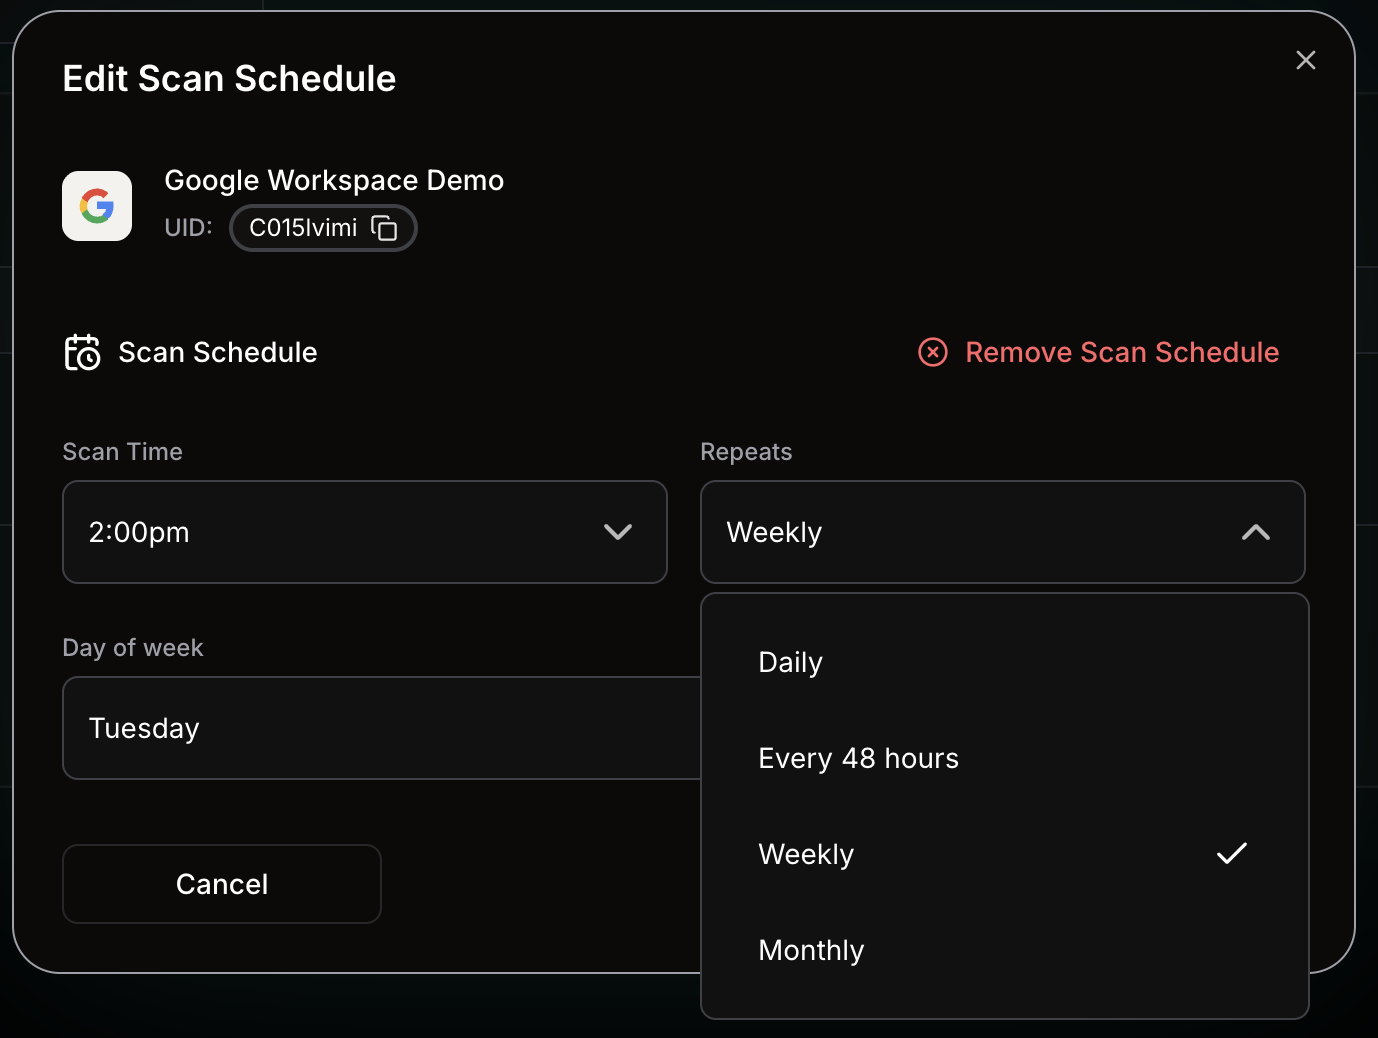This screenshot has height=1038, width=1378.
Task: Collapse the Repeats dropdown
Action: [1002, 532]
